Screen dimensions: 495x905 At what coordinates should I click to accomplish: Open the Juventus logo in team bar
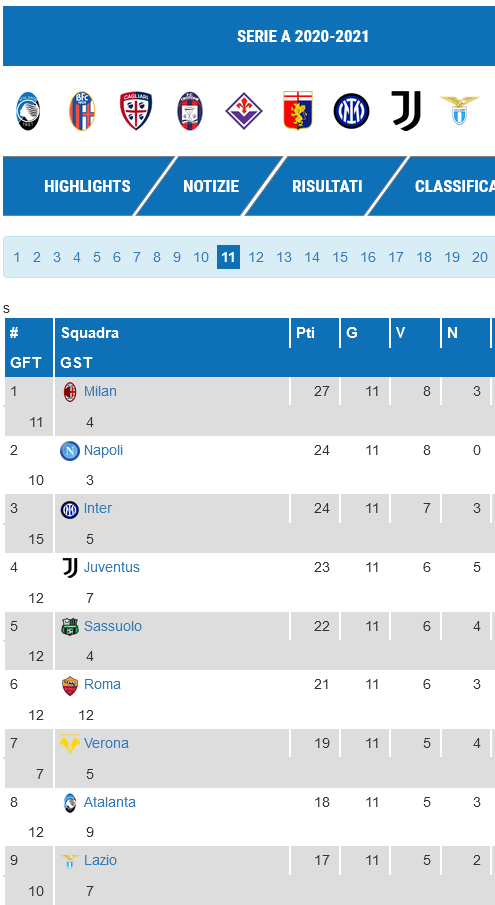pos(406,111)
